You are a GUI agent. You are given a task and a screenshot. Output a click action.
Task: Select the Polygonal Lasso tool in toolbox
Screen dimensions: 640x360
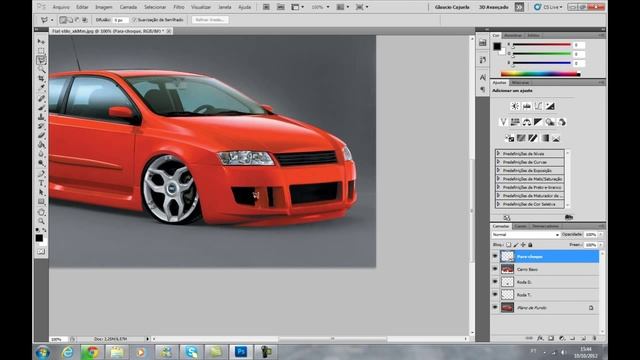coord(41,60)
